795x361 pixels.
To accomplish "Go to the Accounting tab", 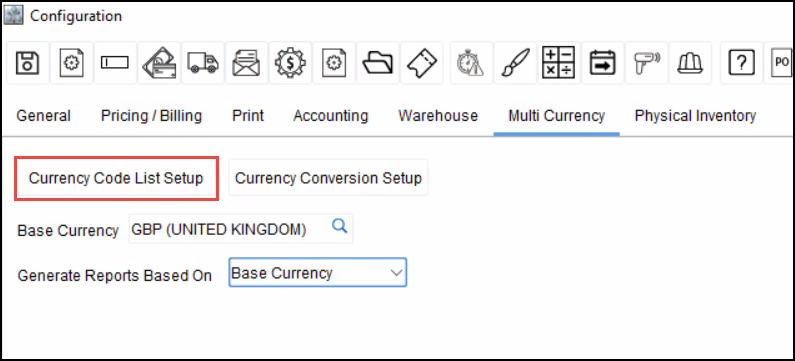I will point(331,116).
